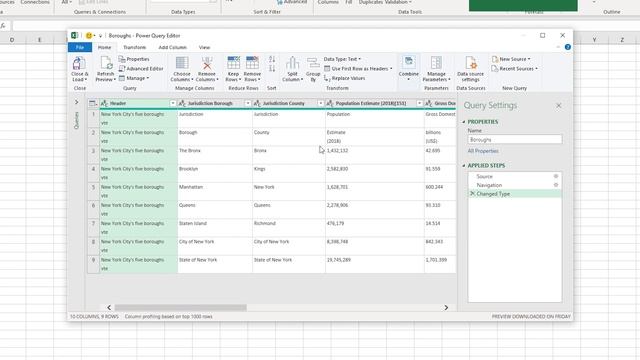640x360 pixels.
Task: Click the Keep Rows icon
Action: tap(233, 63)
